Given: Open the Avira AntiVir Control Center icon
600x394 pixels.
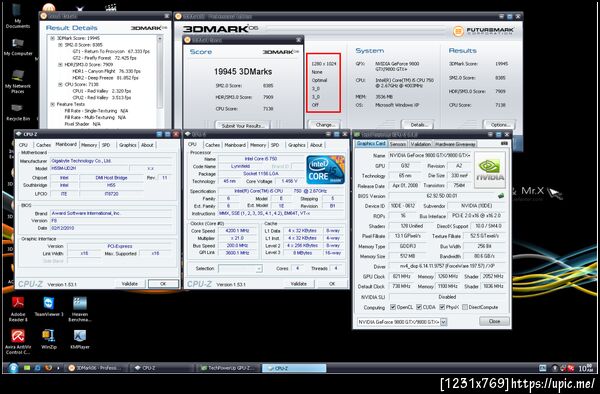Looking at the screenshot, I should pos(18,340).
